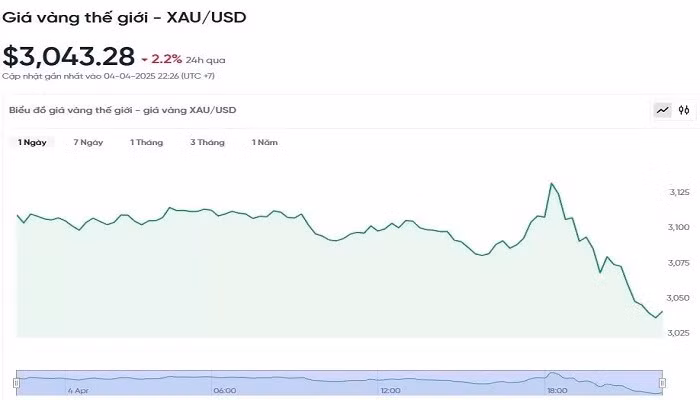Click the price peak on the chart line
Screen dimensions: 700x400
point(551,184)
